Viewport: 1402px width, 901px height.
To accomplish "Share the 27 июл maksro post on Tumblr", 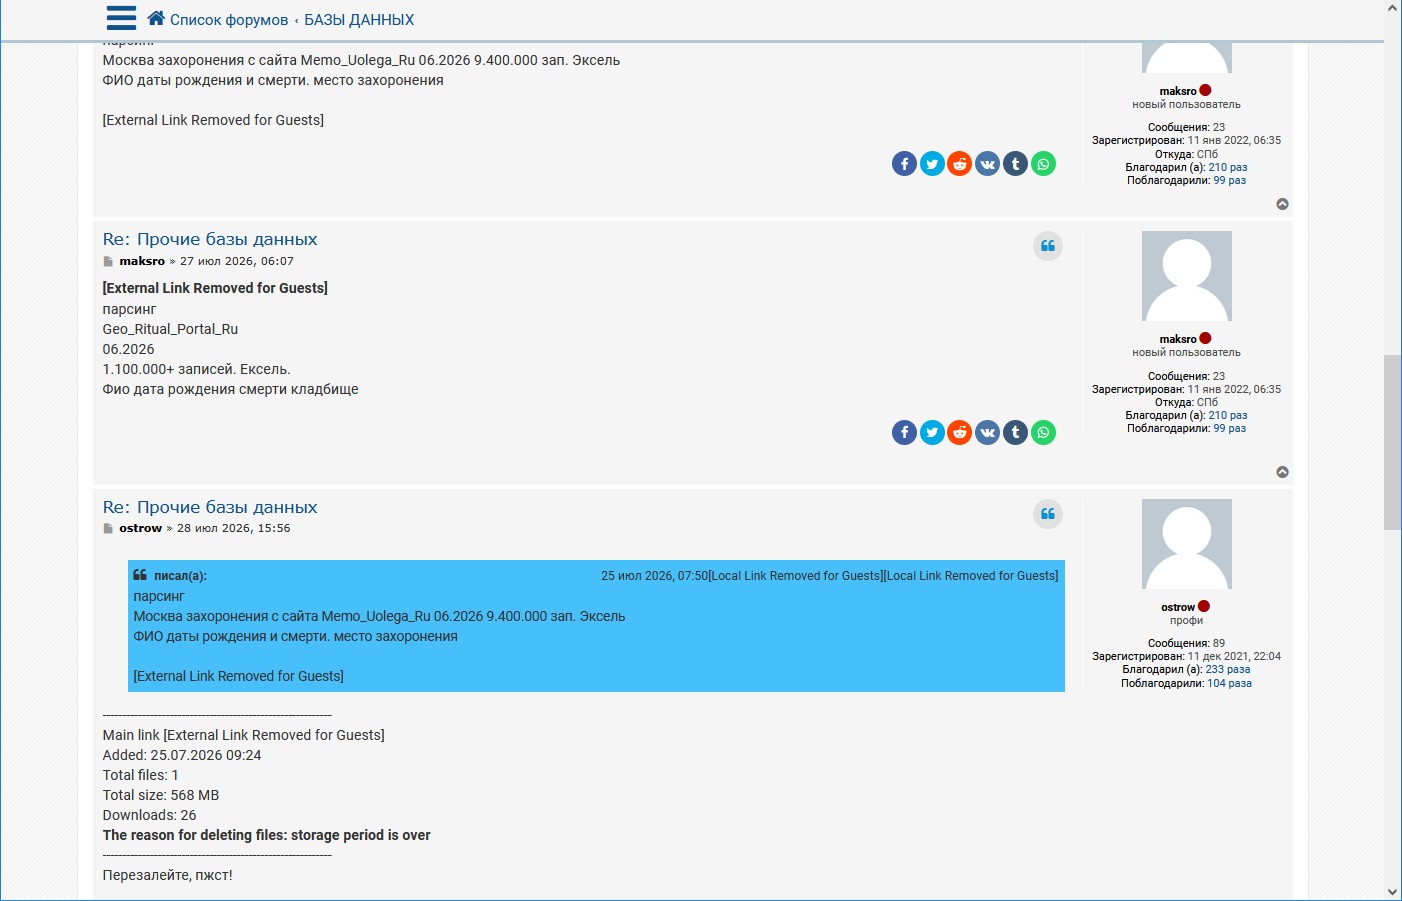I will [x=1015, y=432].
